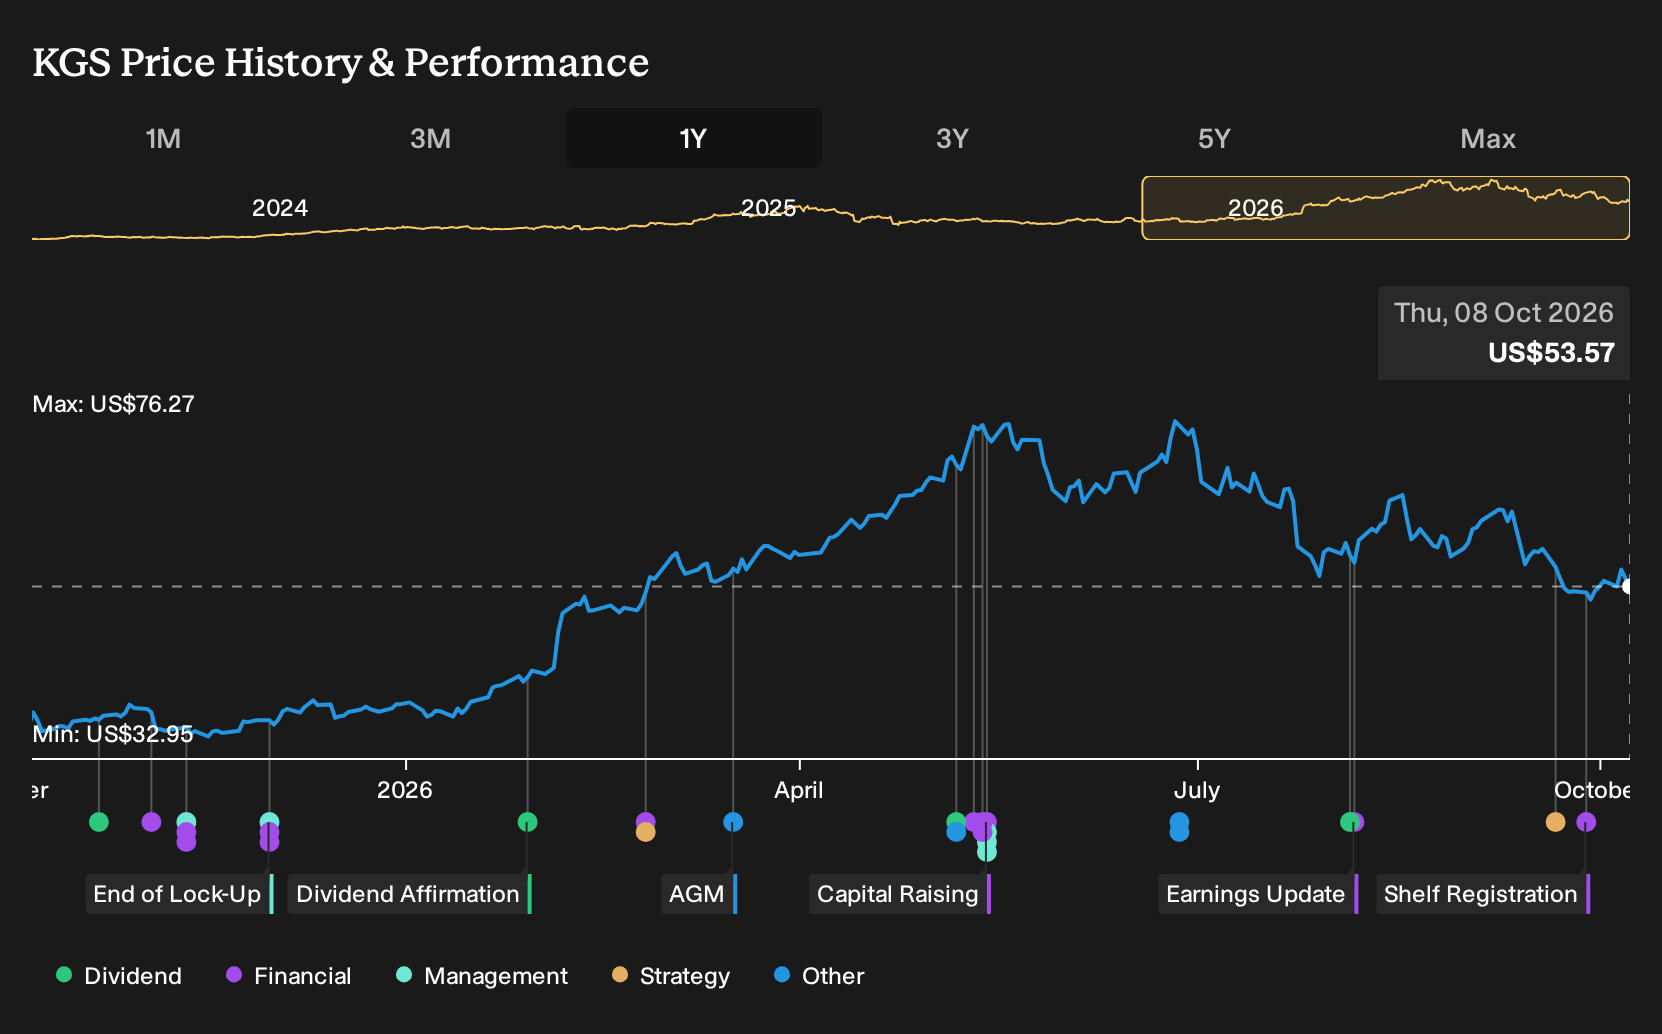This screenshot has height=1034, width=1662.
Task: Click the white current-price point on chart
Action: point(1628,586)
